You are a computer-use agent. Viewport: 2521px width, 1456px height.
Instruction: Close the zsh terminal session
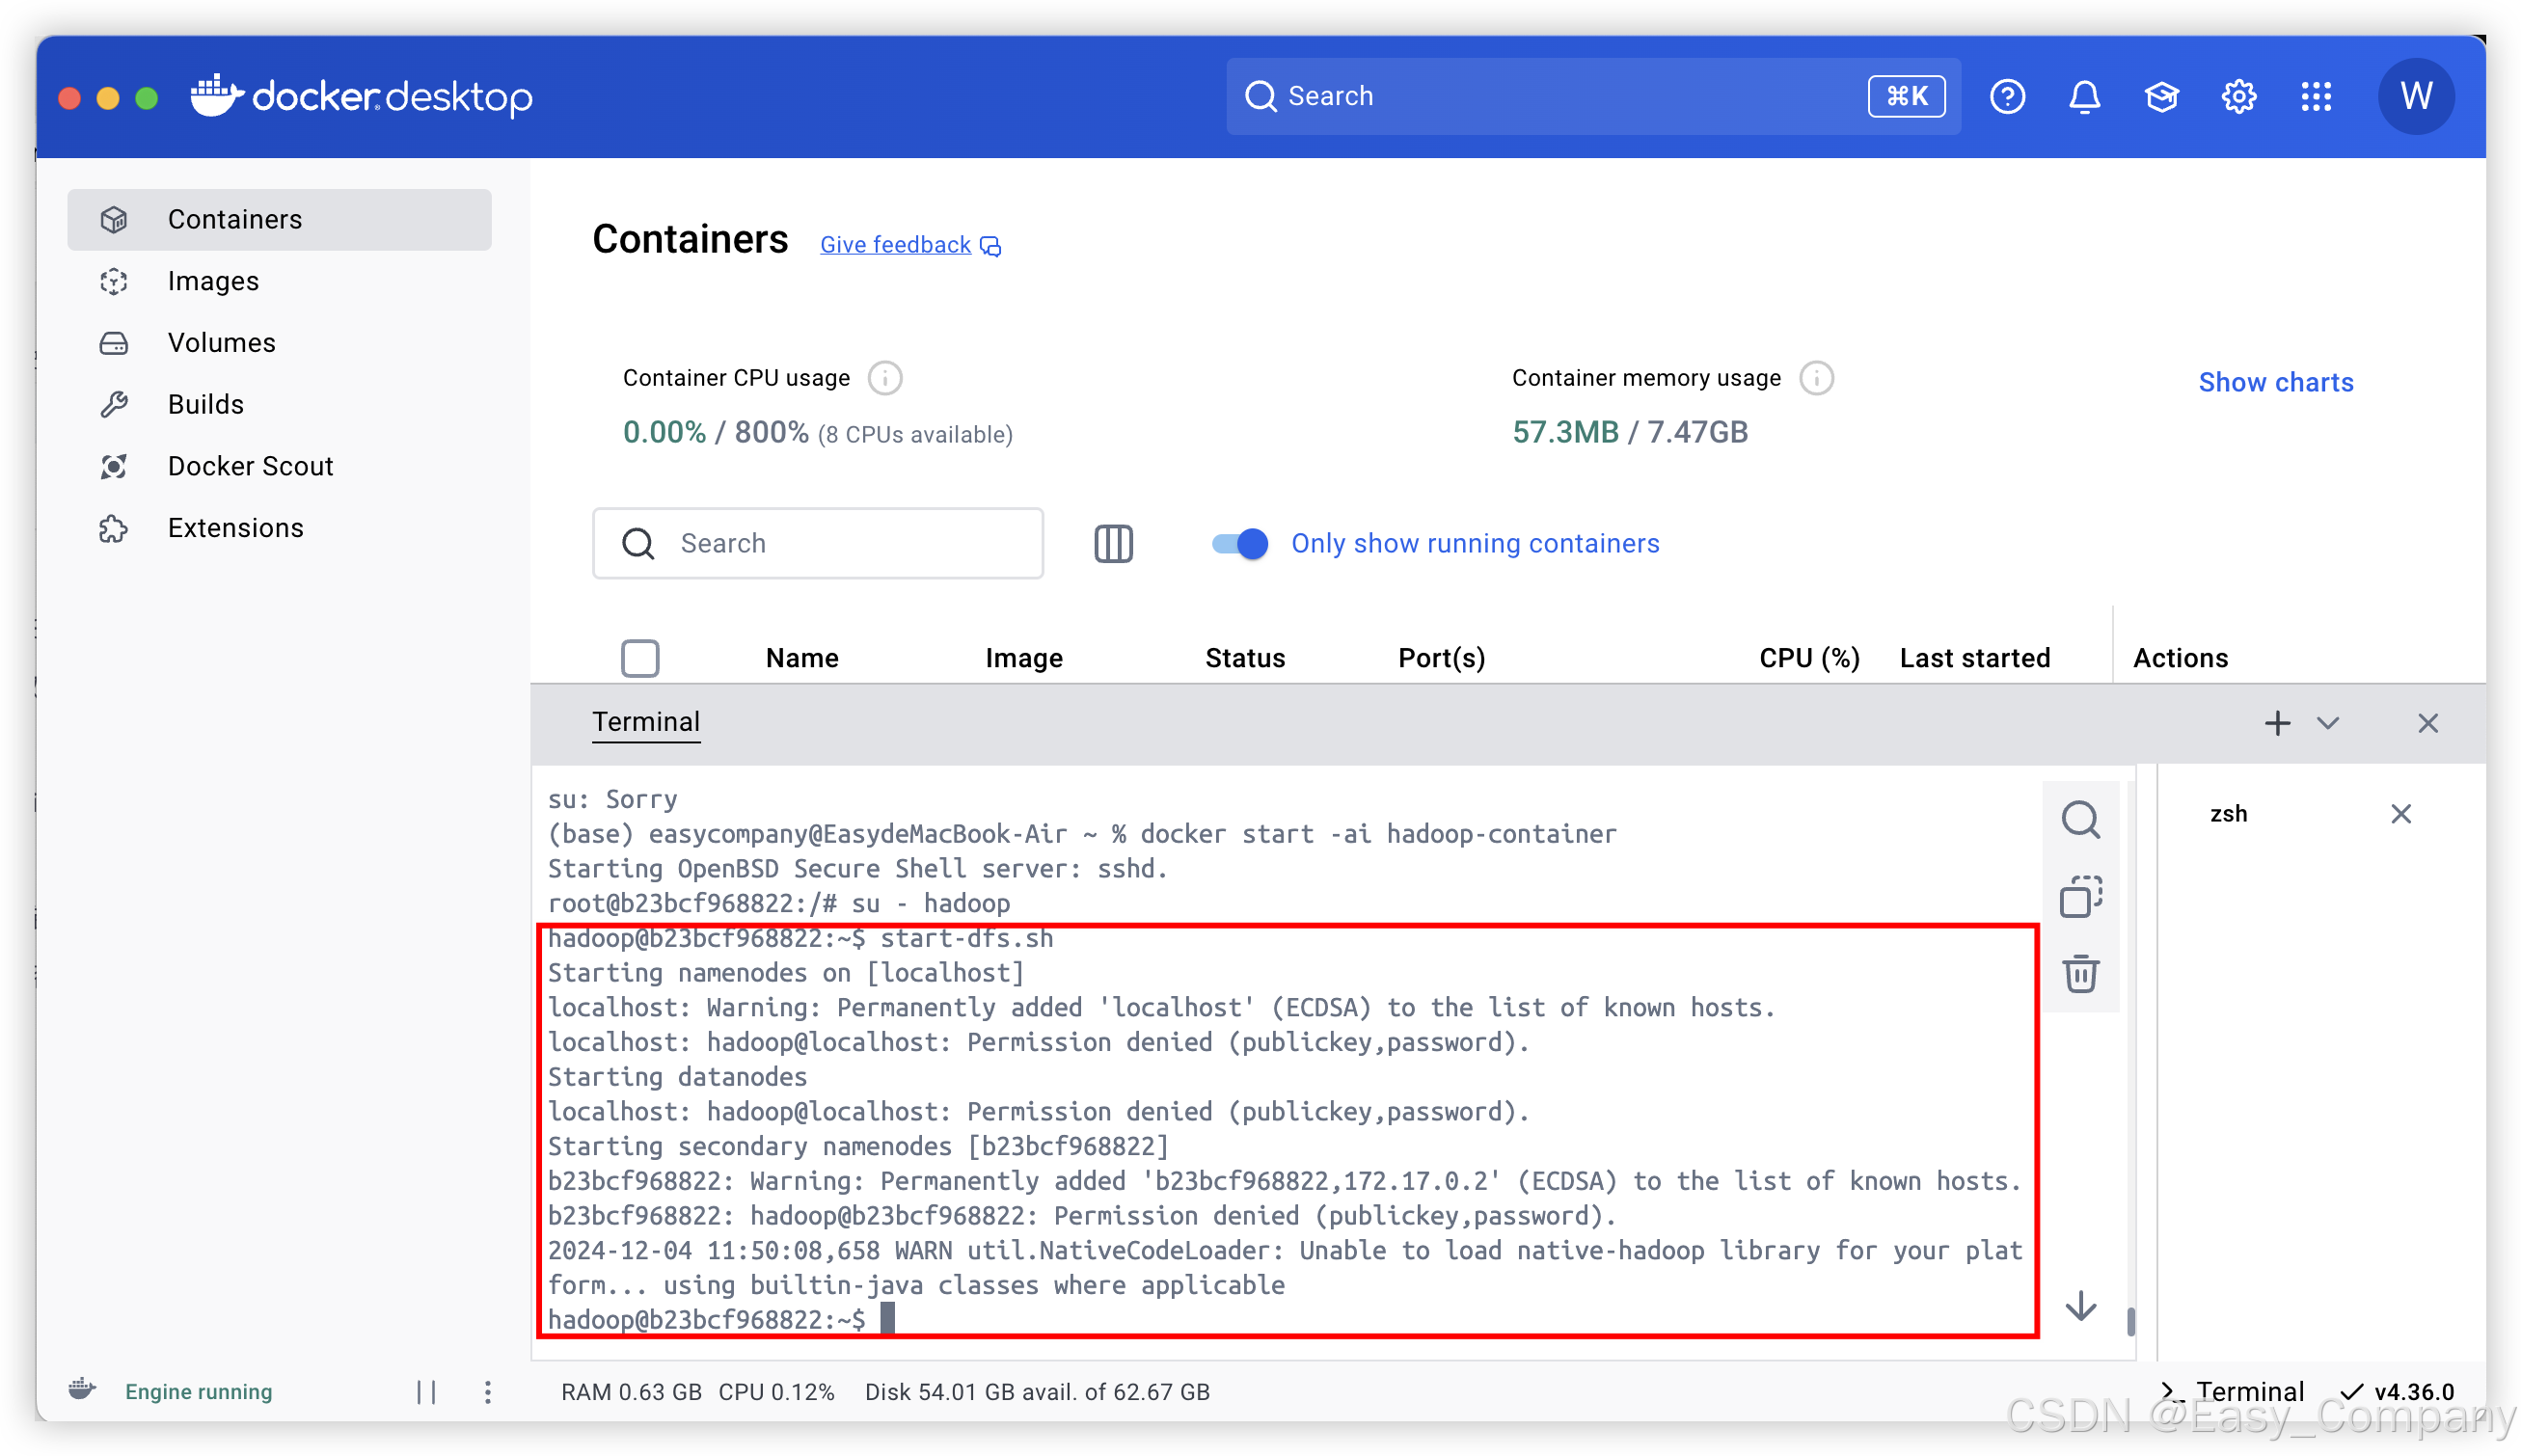[x=2400, y=814]
